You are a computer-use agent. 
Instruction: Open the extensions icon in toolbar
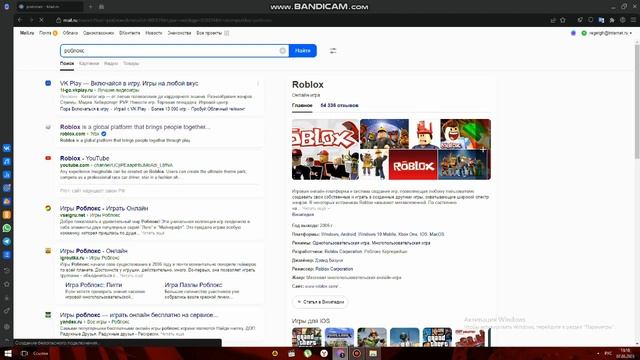pos(612,20)
